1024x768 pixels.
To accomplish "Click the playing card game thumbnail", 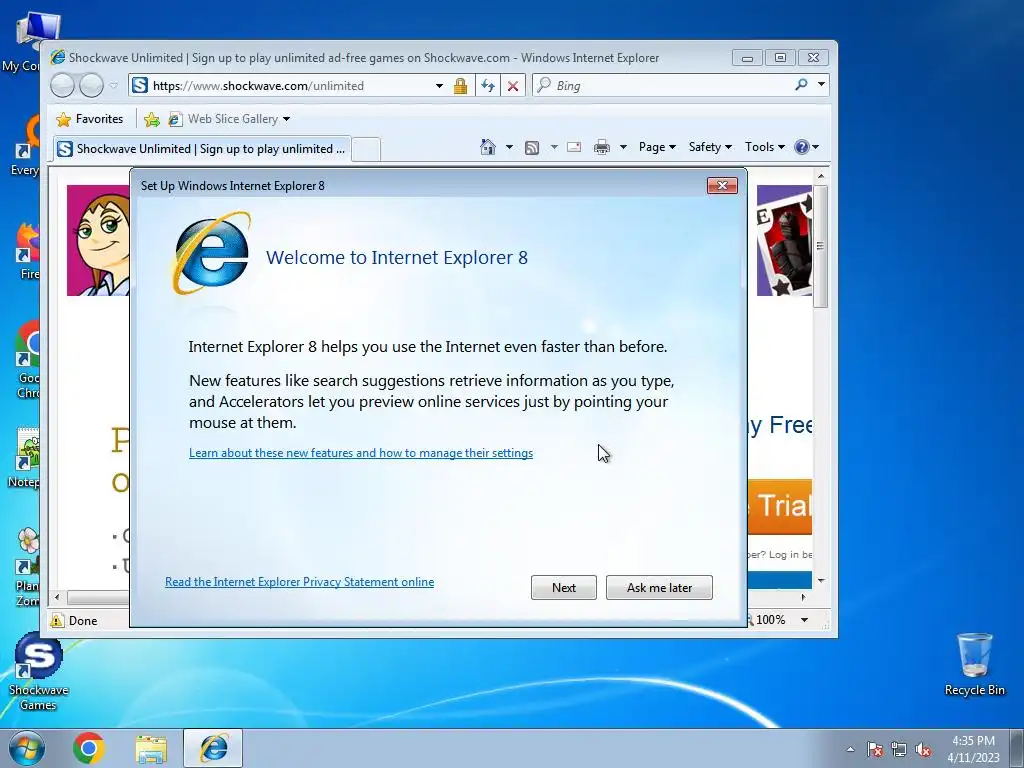I will (x=784, y=240).
